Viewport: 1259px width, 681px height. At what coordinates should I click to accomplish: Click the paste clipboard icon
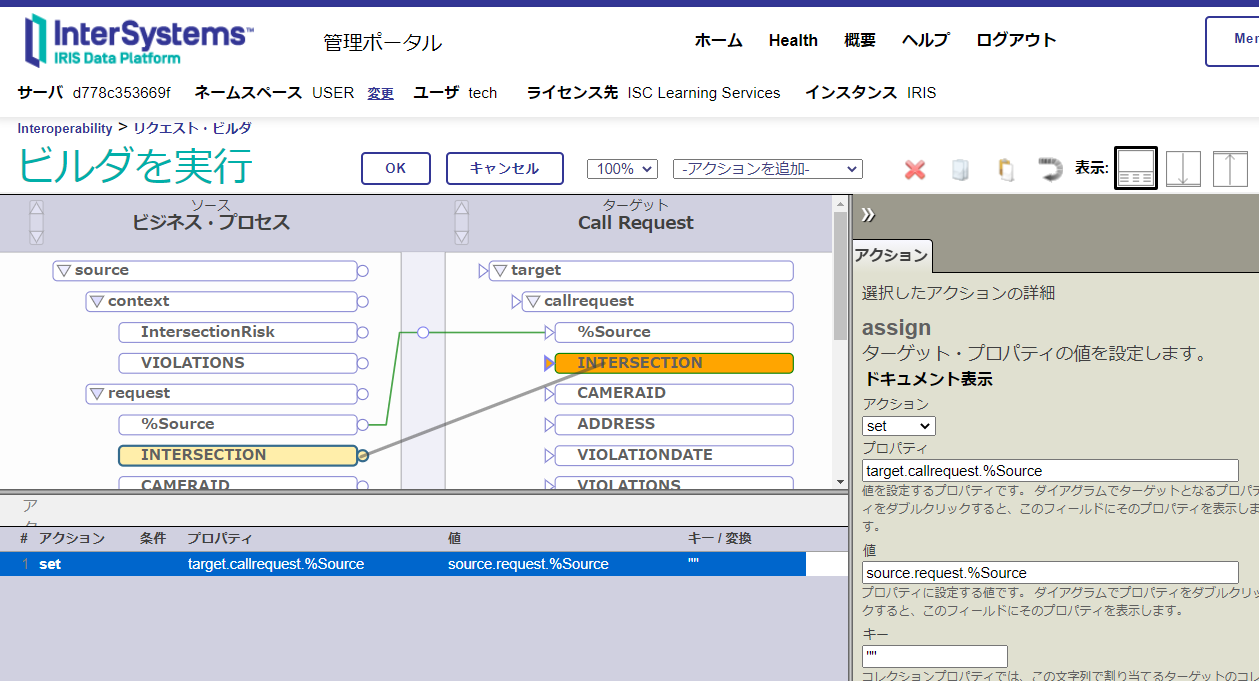1005,169
